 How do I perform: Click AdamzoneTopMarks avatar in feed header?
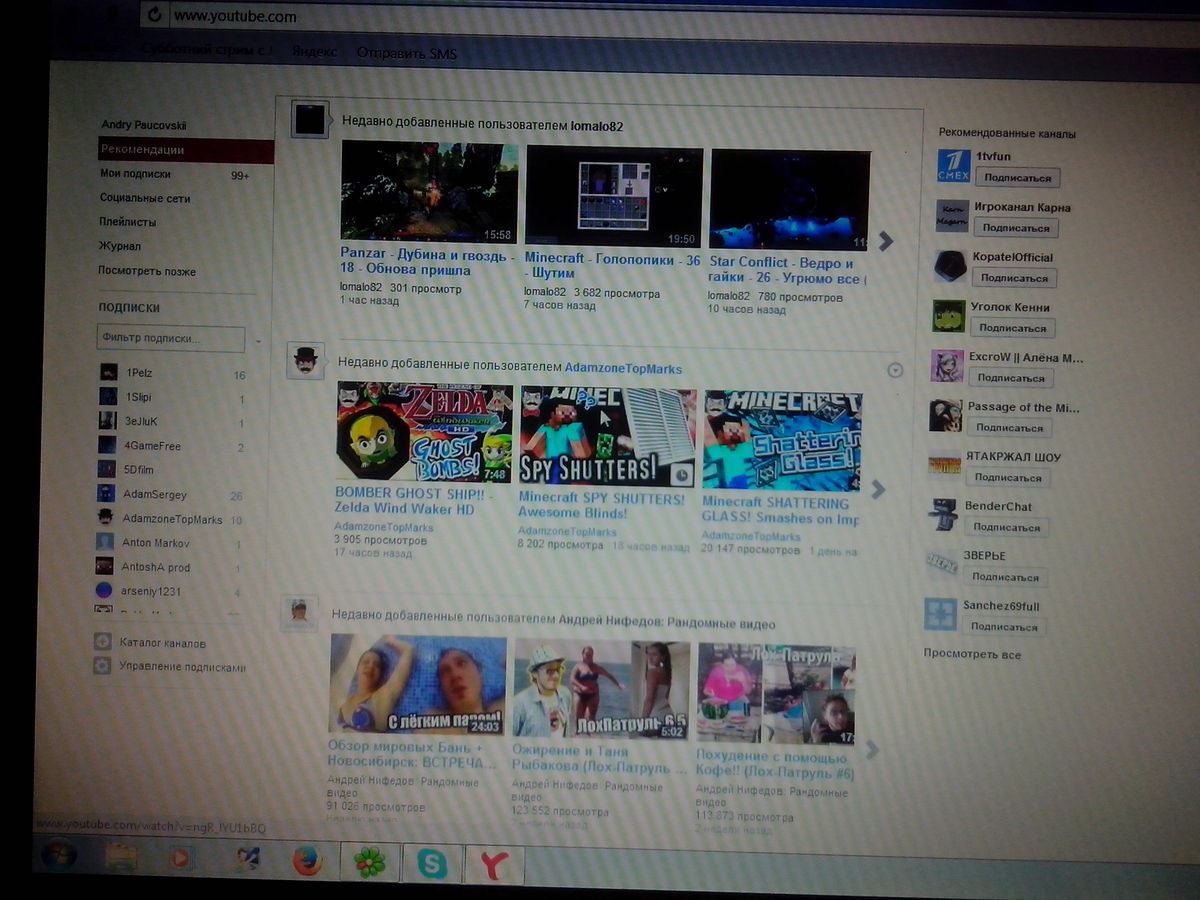(x=305, y=361)
